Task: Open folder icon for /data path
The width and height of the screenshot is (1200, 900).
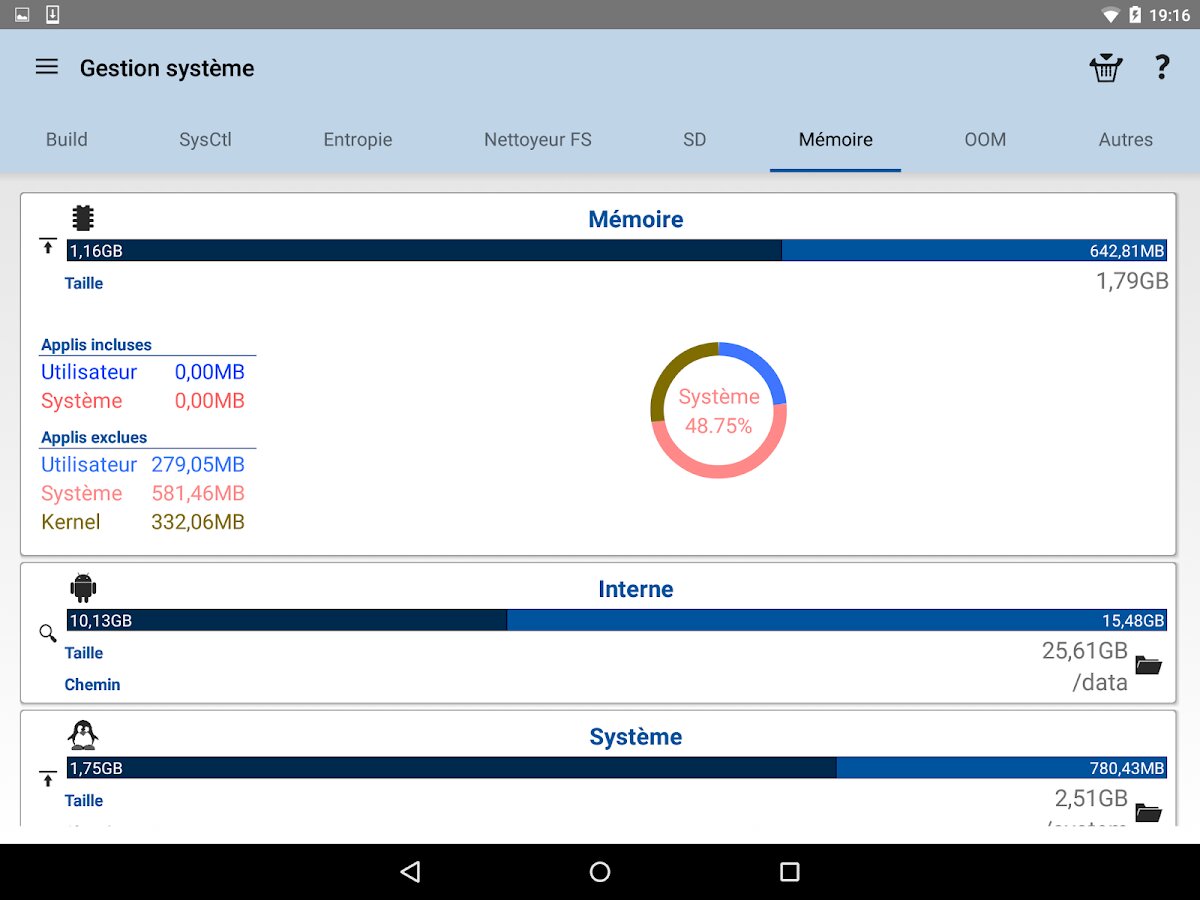Action: pyautogui.click(x=1148, y=665)
